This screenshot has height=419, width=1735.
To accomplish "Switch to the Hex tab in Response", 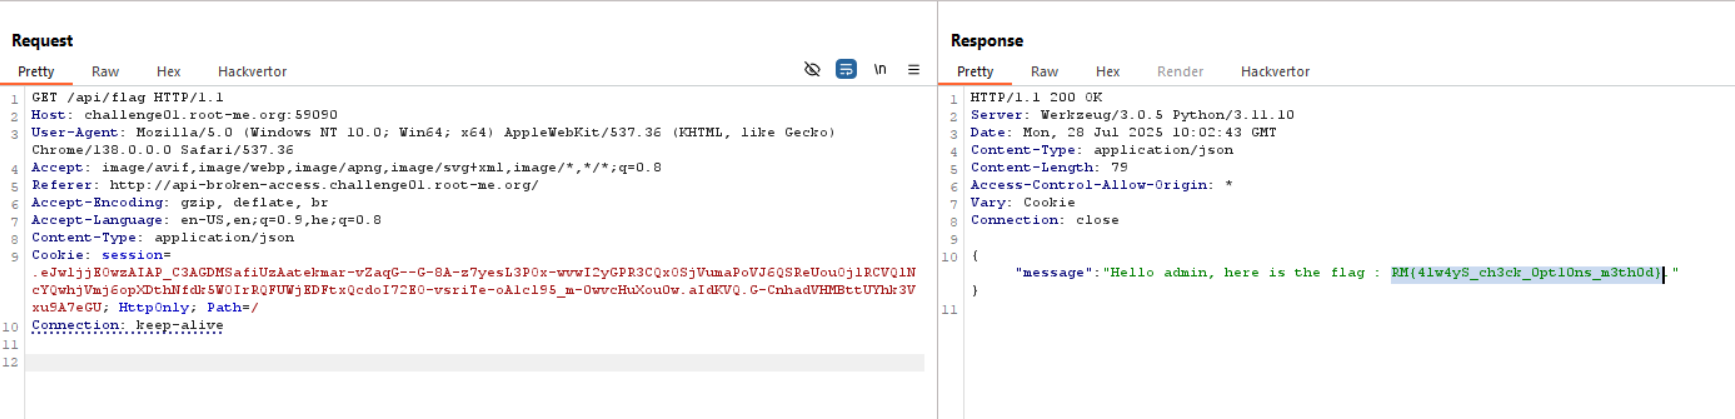I will pos(1107,72).
